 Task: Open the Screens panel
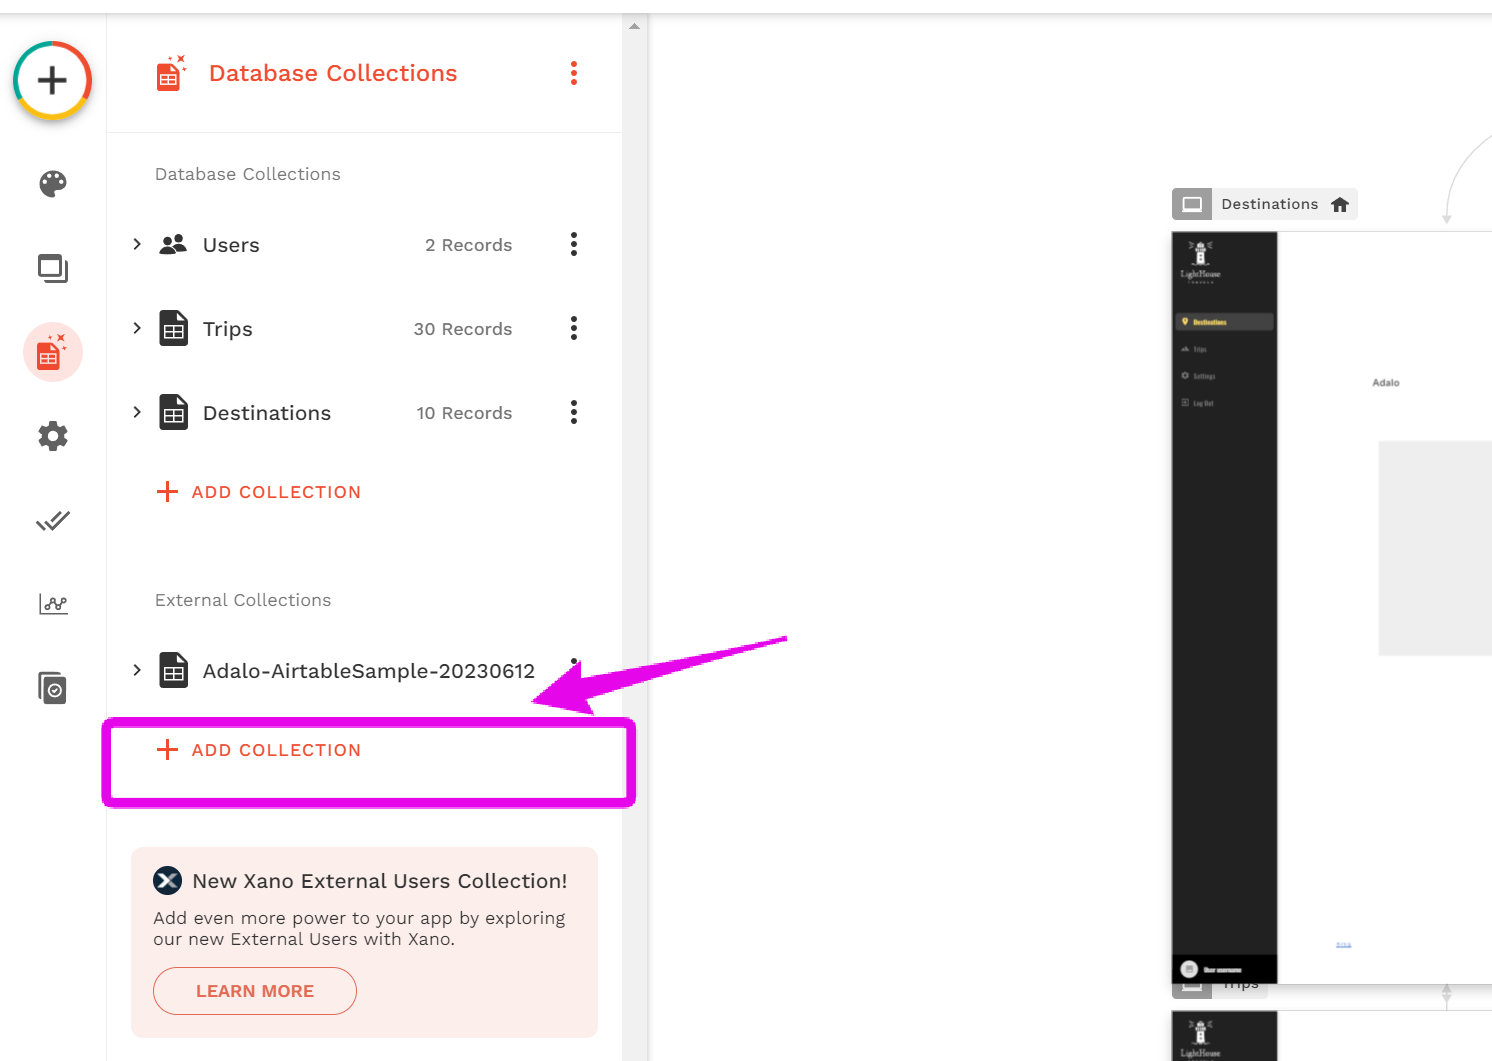52,268
